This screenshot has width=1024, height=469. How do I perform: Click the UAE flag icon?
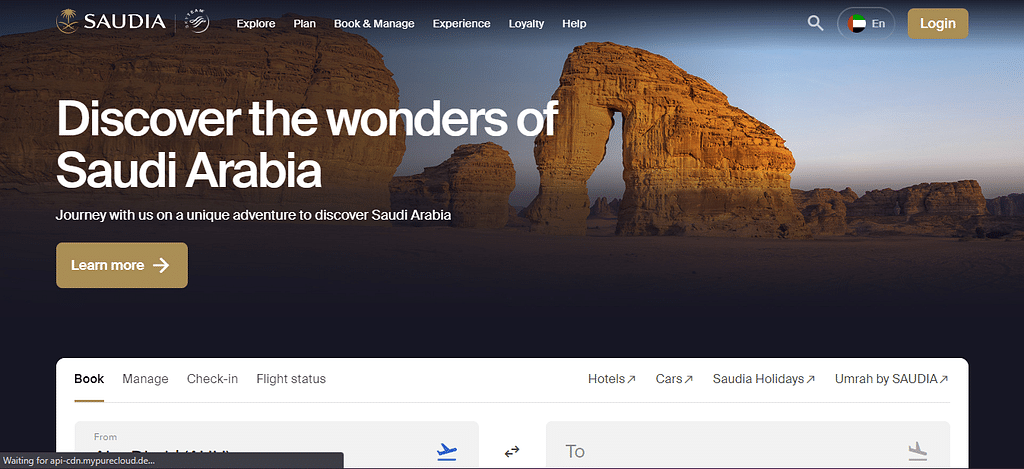point(857,23)
